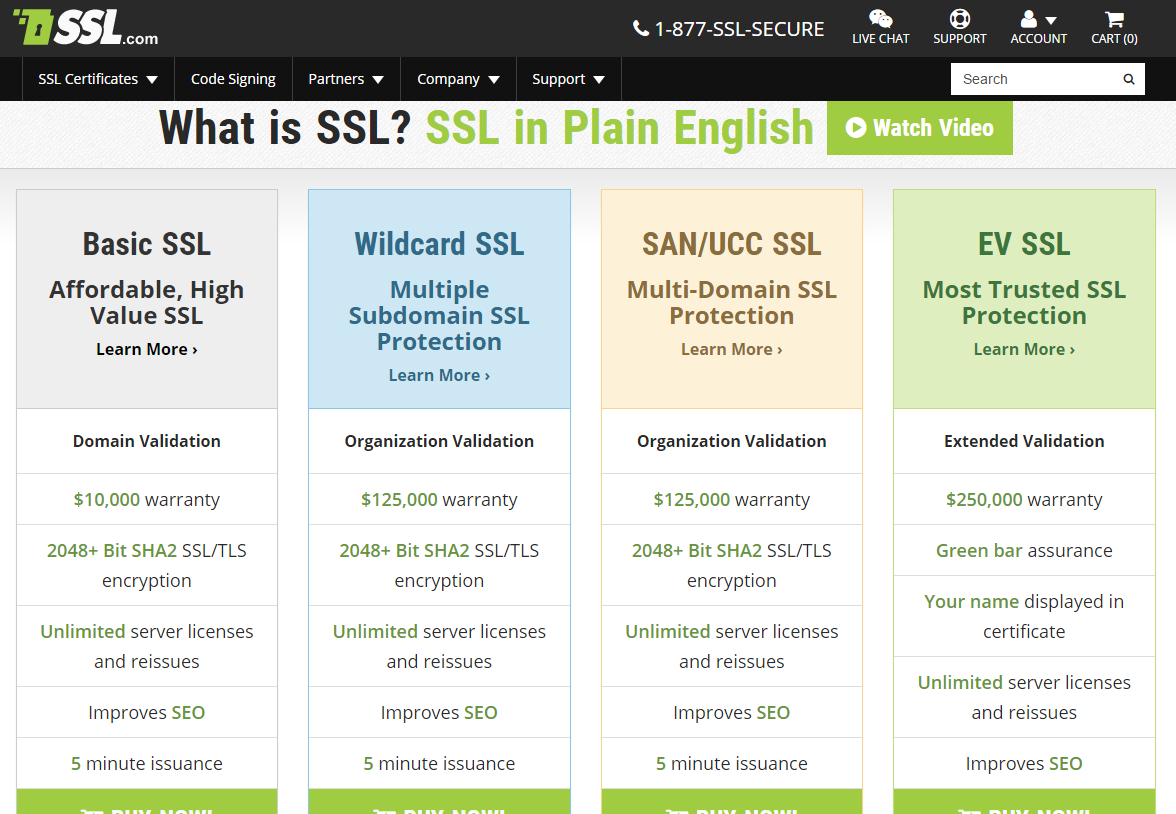Expand the Company menu arrow
The width and height of the screenshot is (1176, 814).
pos(494,80)
